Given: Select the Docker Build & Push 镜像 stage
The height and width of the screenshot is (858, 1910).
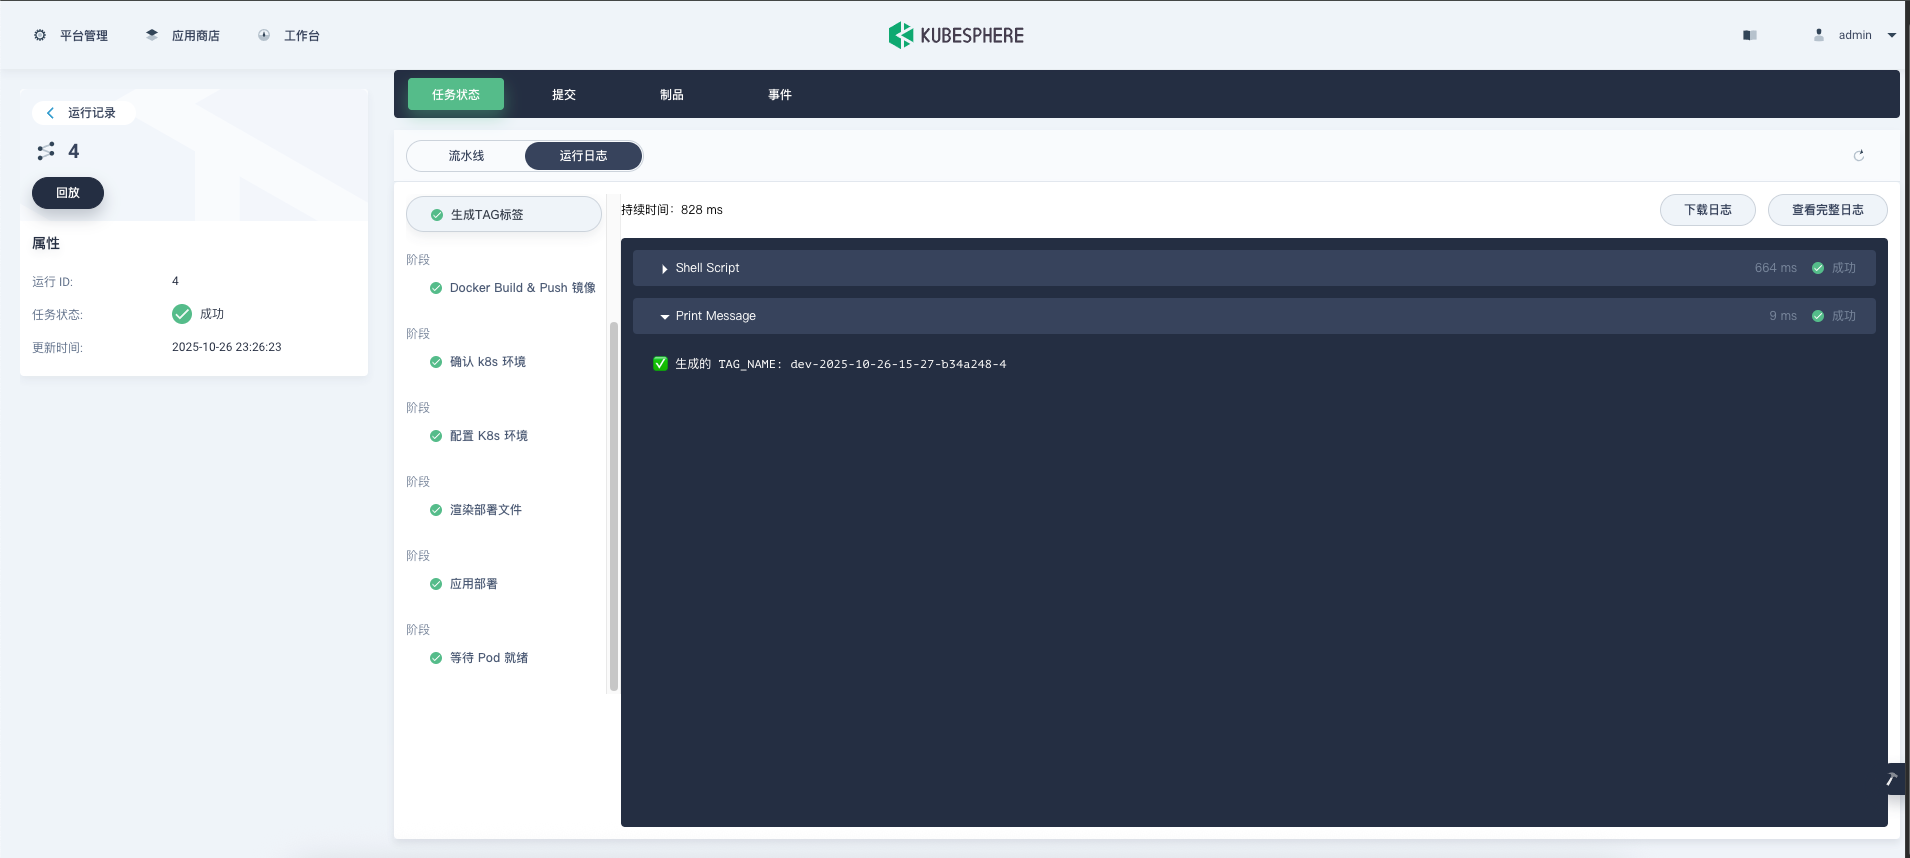Looking at the screenshot, I should [x=521, y=288].
